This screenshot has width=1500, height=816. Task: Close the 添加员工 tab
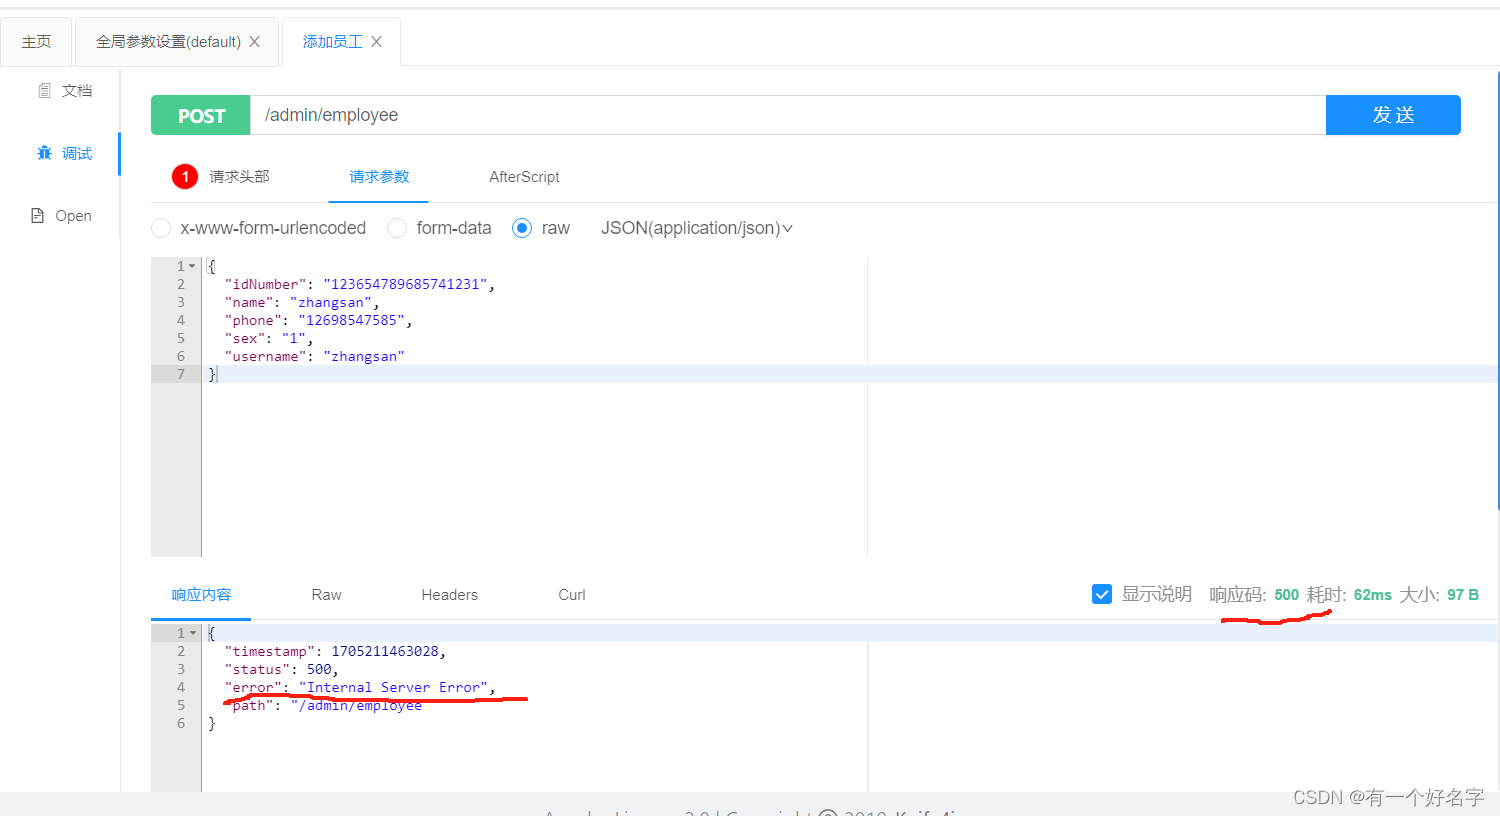376,41
